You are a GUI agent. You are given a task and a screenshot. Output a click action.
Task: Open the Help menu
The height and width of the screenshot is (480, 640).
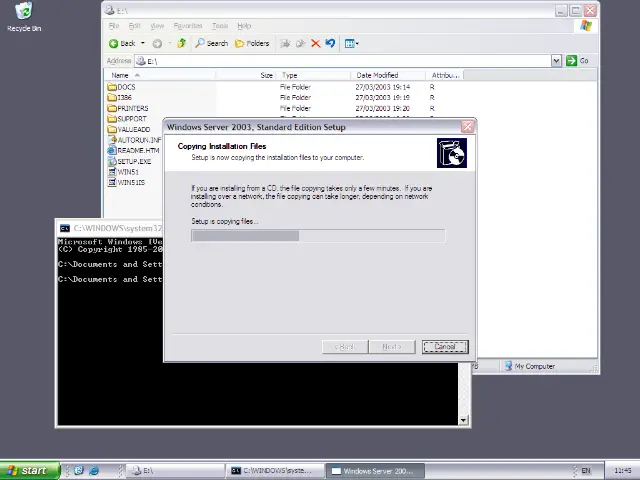244,26
